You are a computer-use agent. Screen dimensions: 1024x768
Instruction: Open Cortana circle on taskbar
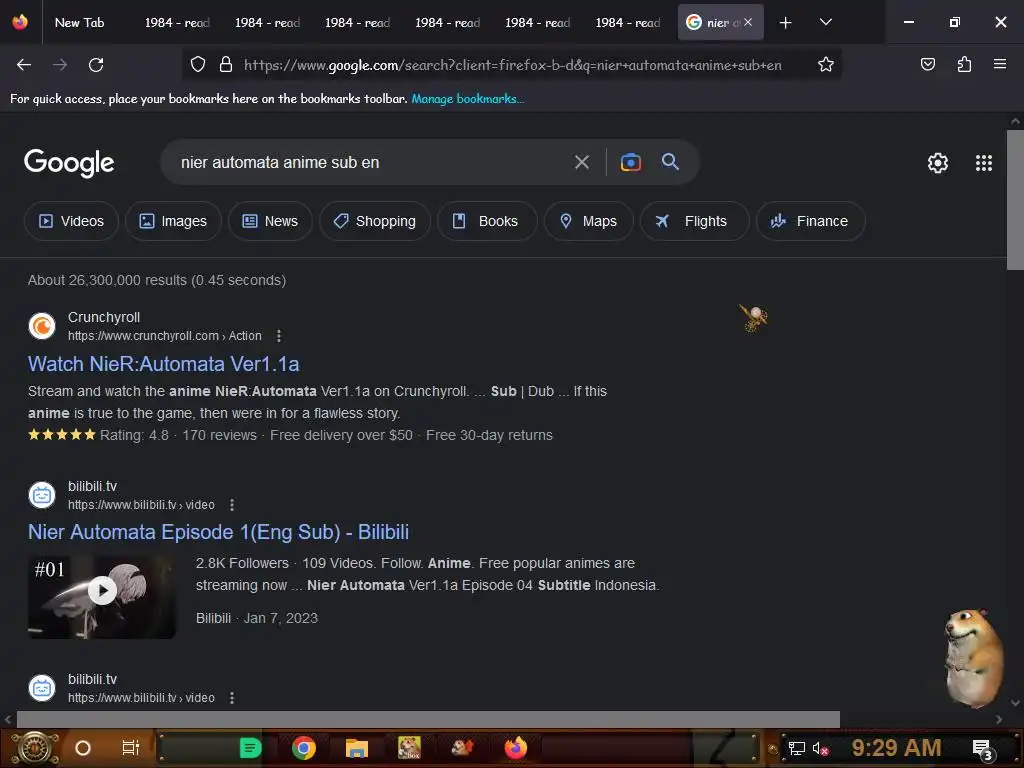point(83,748)
